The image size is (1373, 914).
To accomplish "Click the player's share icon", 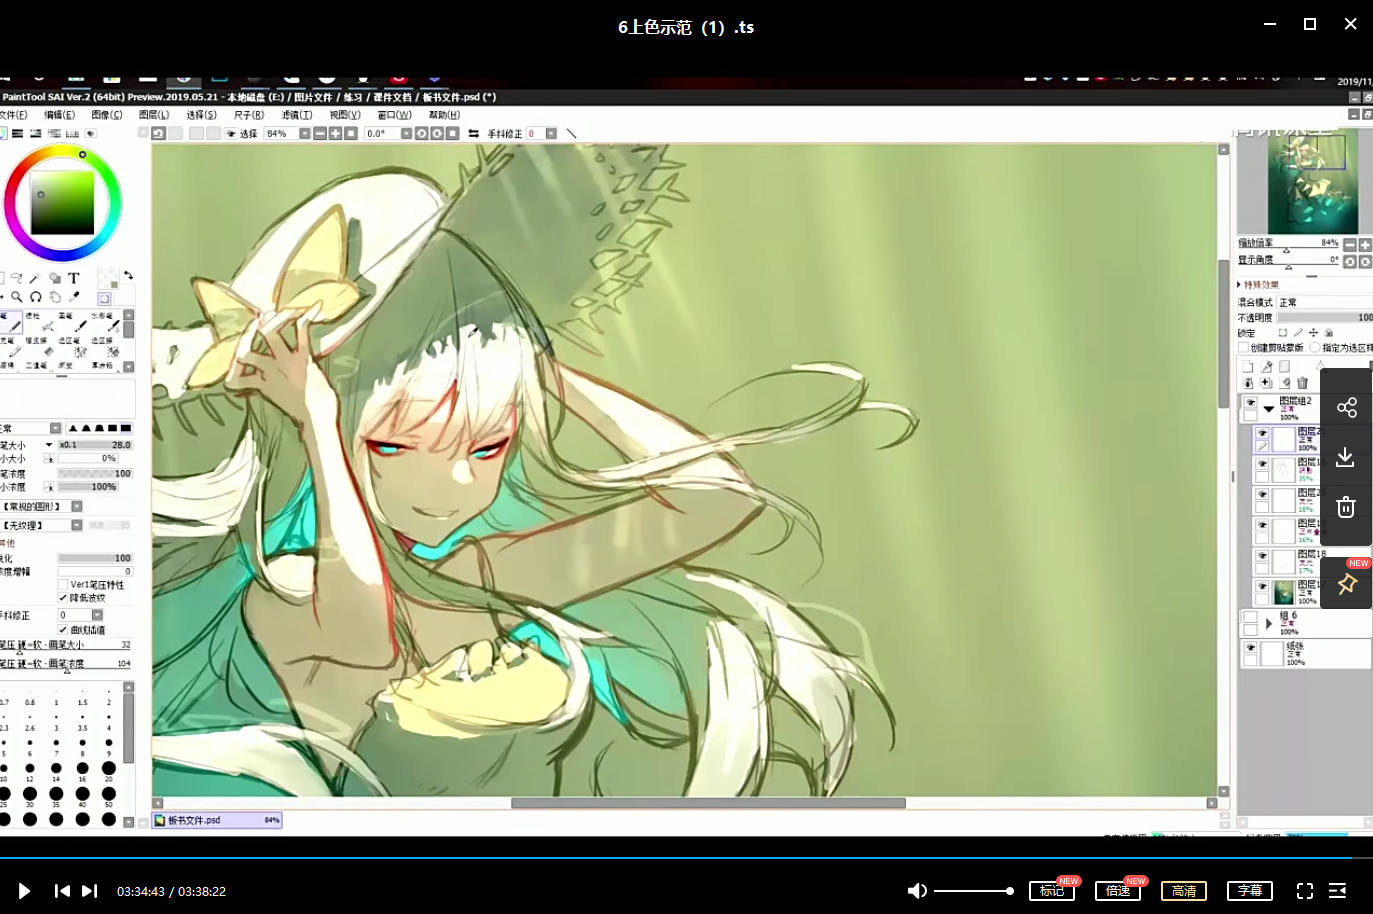I will click(1346, 408).
